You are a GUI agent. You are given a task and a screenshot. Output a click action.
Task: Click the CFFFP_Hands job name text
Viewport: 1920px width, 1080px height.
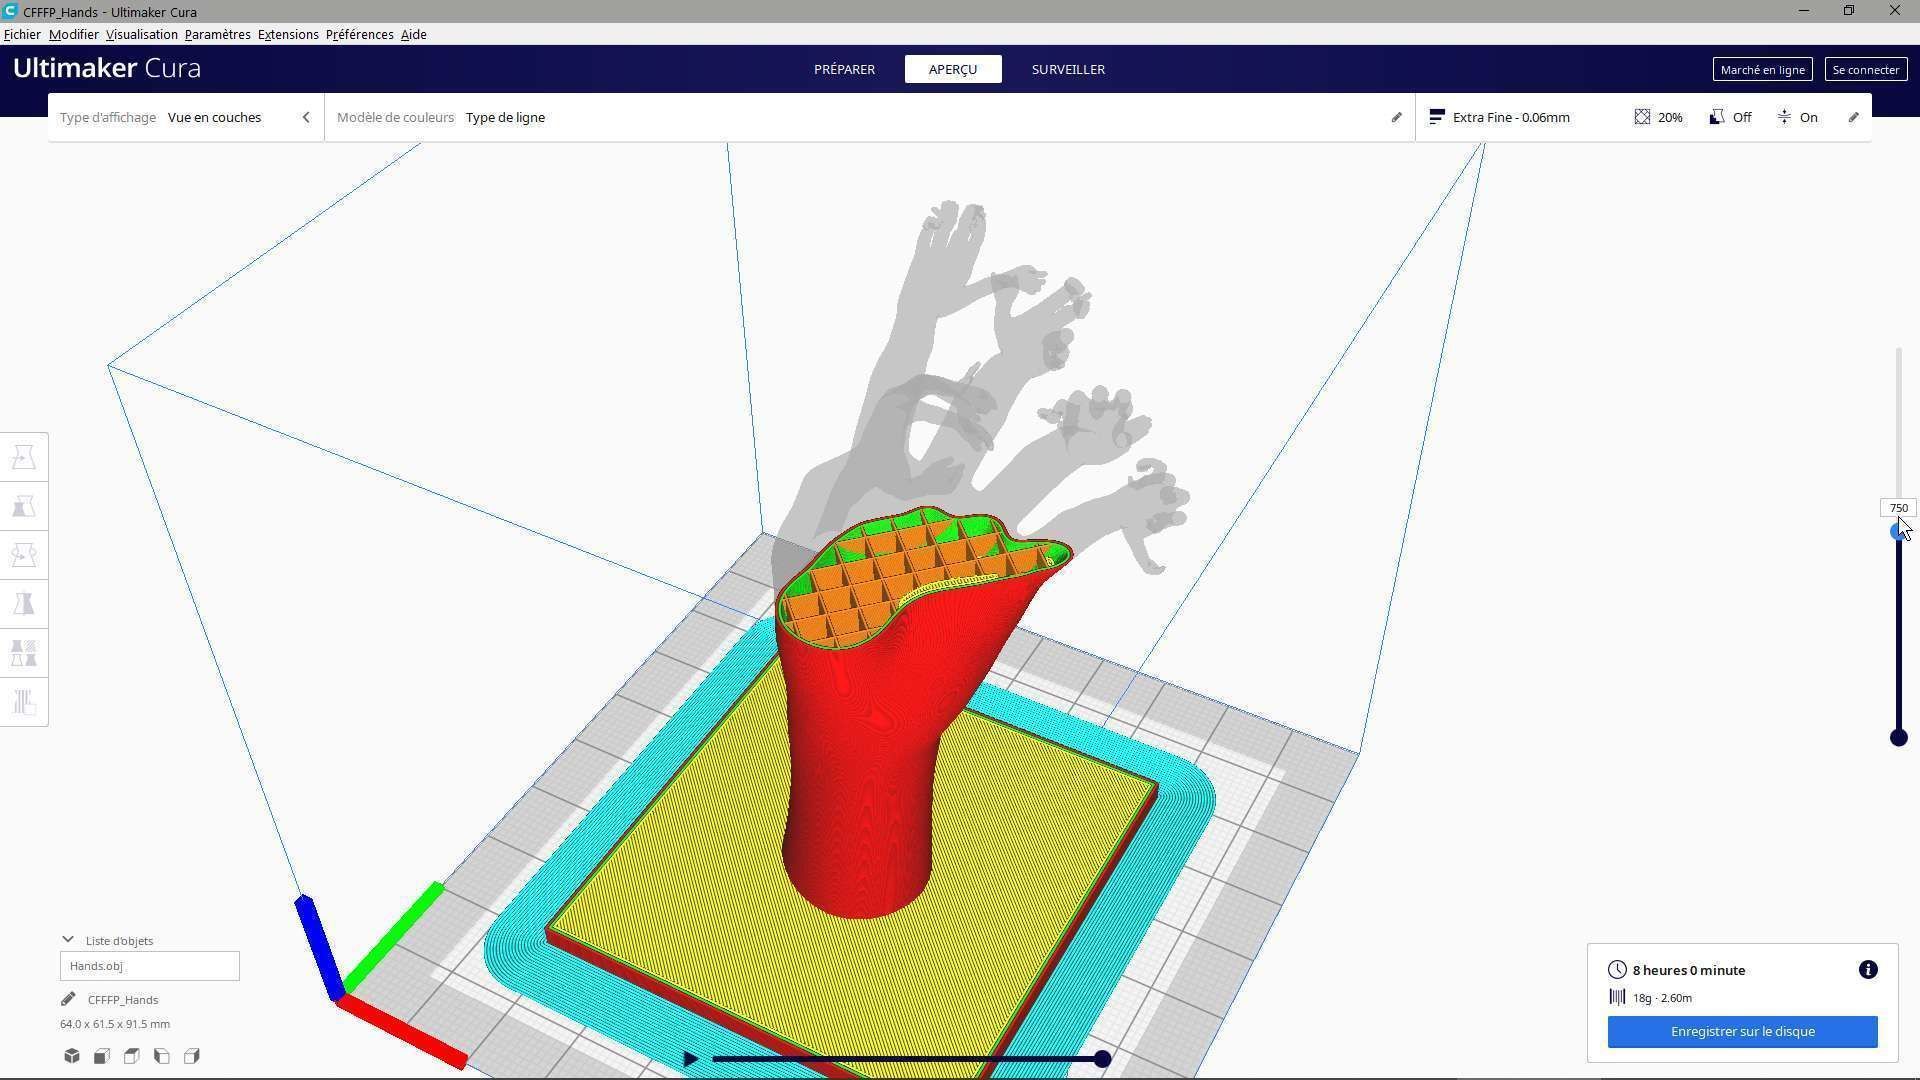(123, 999)
